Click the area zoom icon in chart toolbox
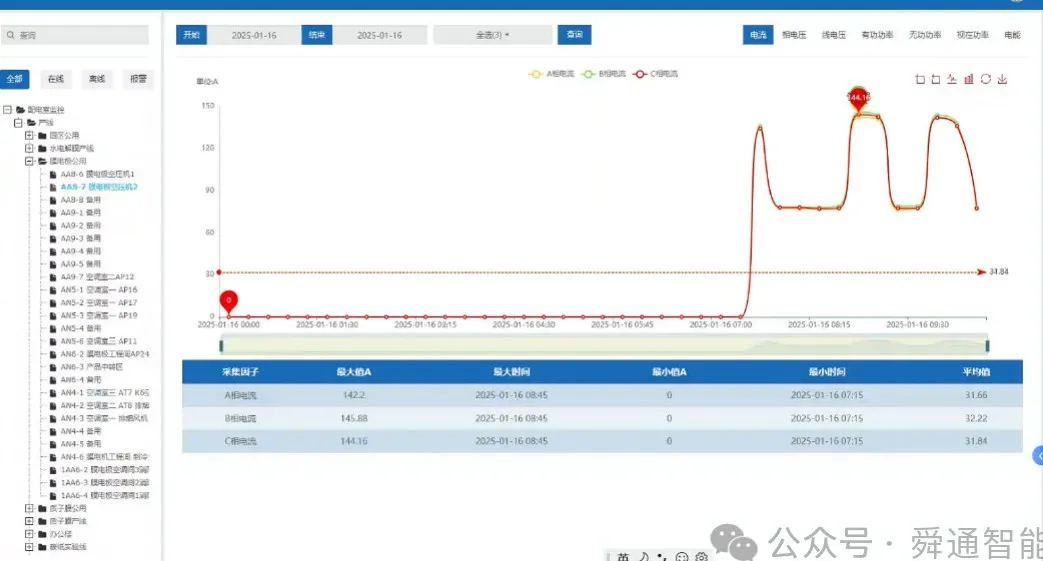 coord(920,79)
